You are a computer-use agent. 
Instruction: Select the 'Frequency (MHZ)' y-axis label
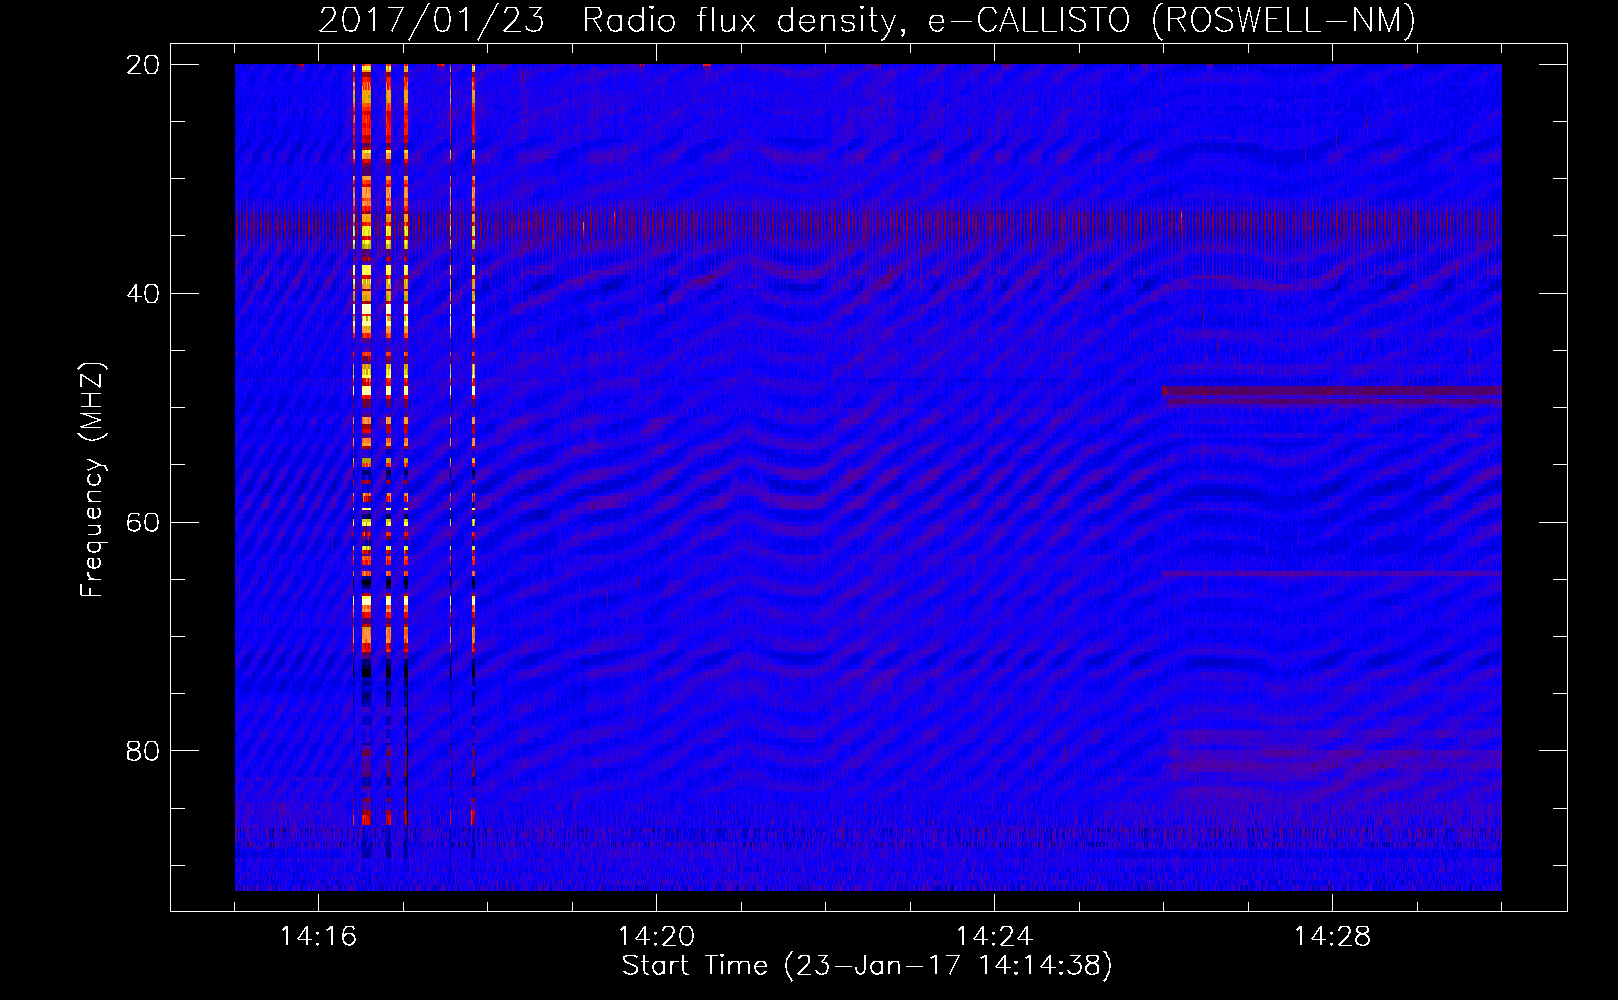(92, 480)
